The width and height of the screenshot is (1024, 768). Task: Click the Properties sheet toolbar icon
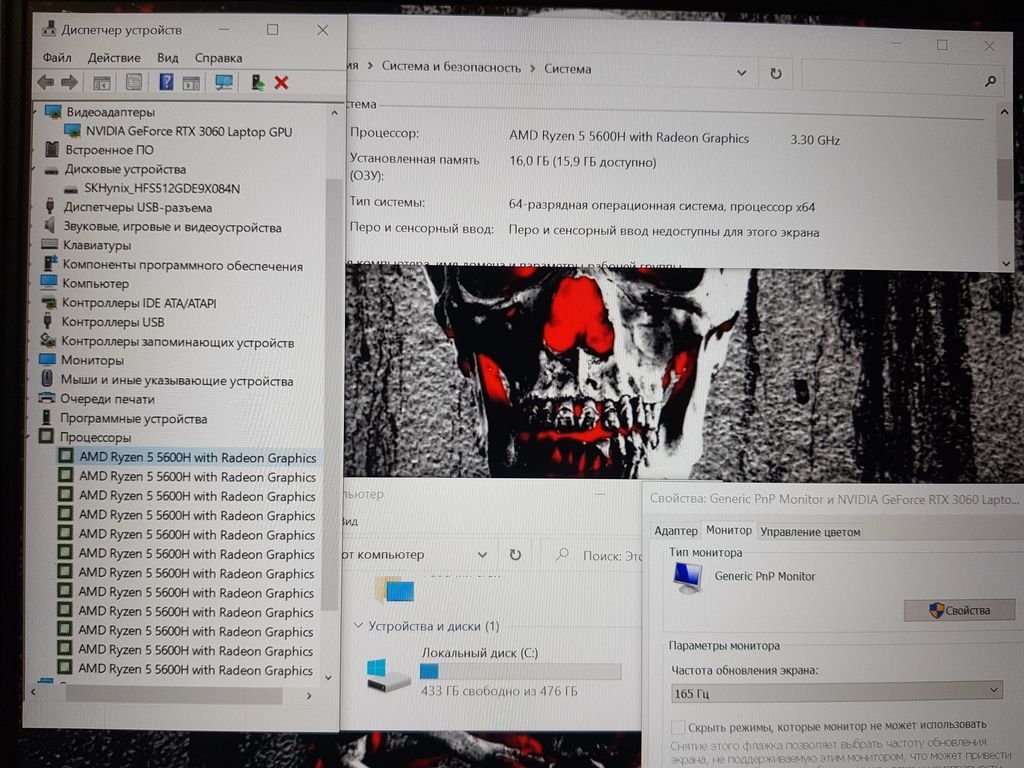[134, 82]
